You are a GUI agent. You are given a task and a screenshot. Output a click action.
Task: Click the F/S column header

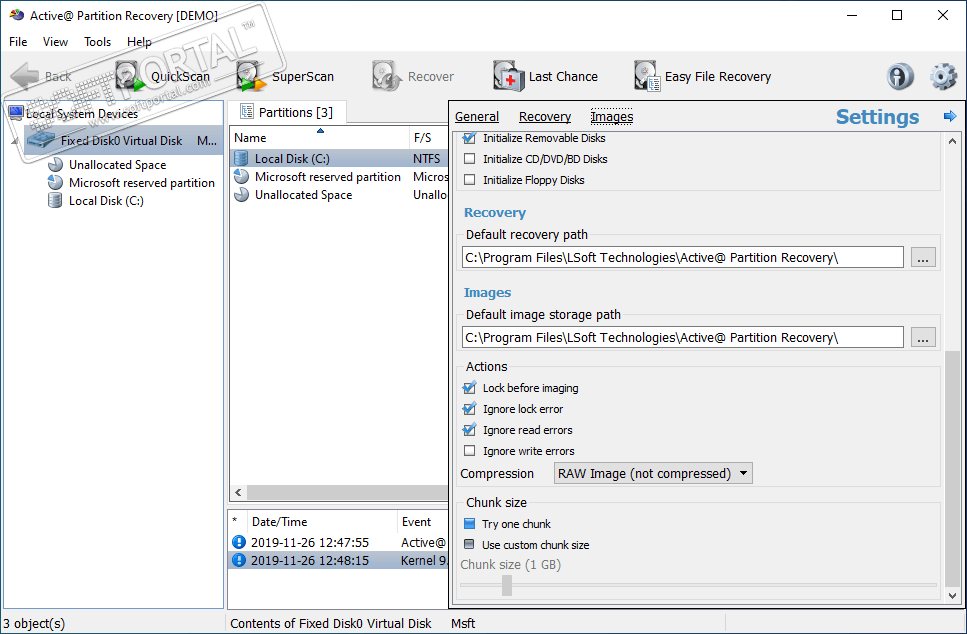[429, 138]
